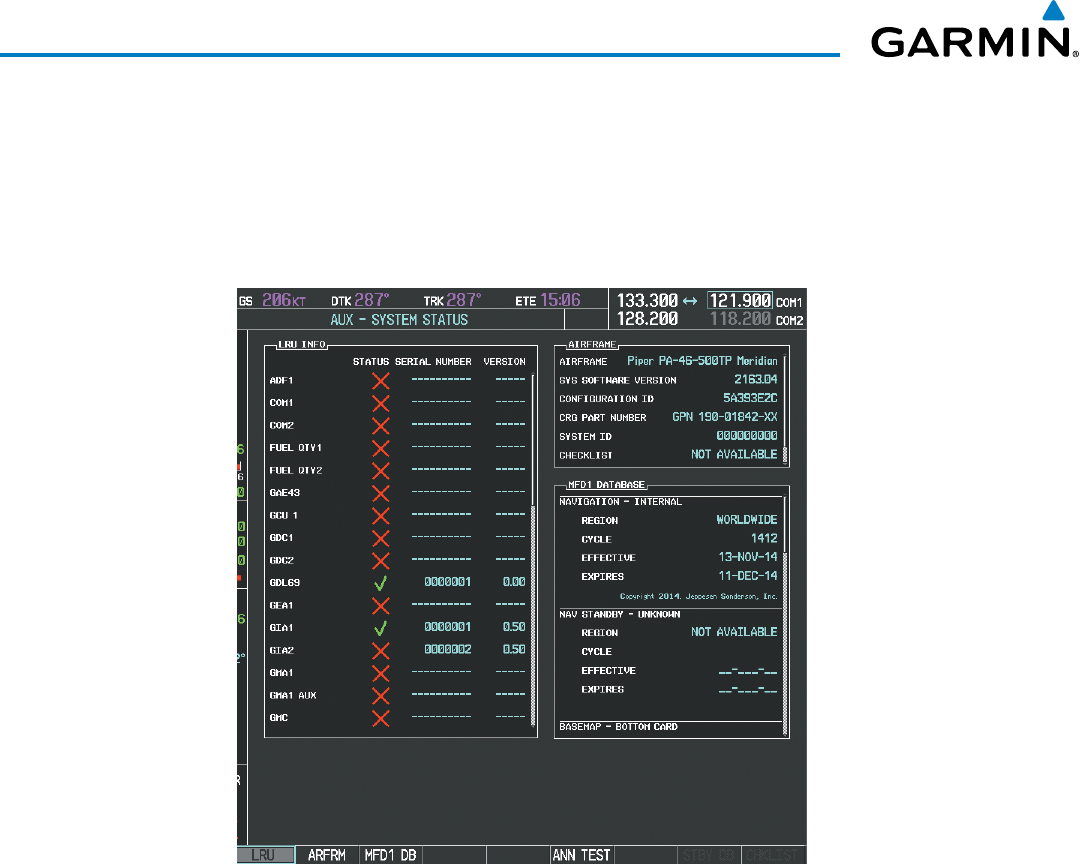Click effective date 13-NOV-14
Screen dimensions: 1080x864
pyautogui.click(x=748, y=557)
